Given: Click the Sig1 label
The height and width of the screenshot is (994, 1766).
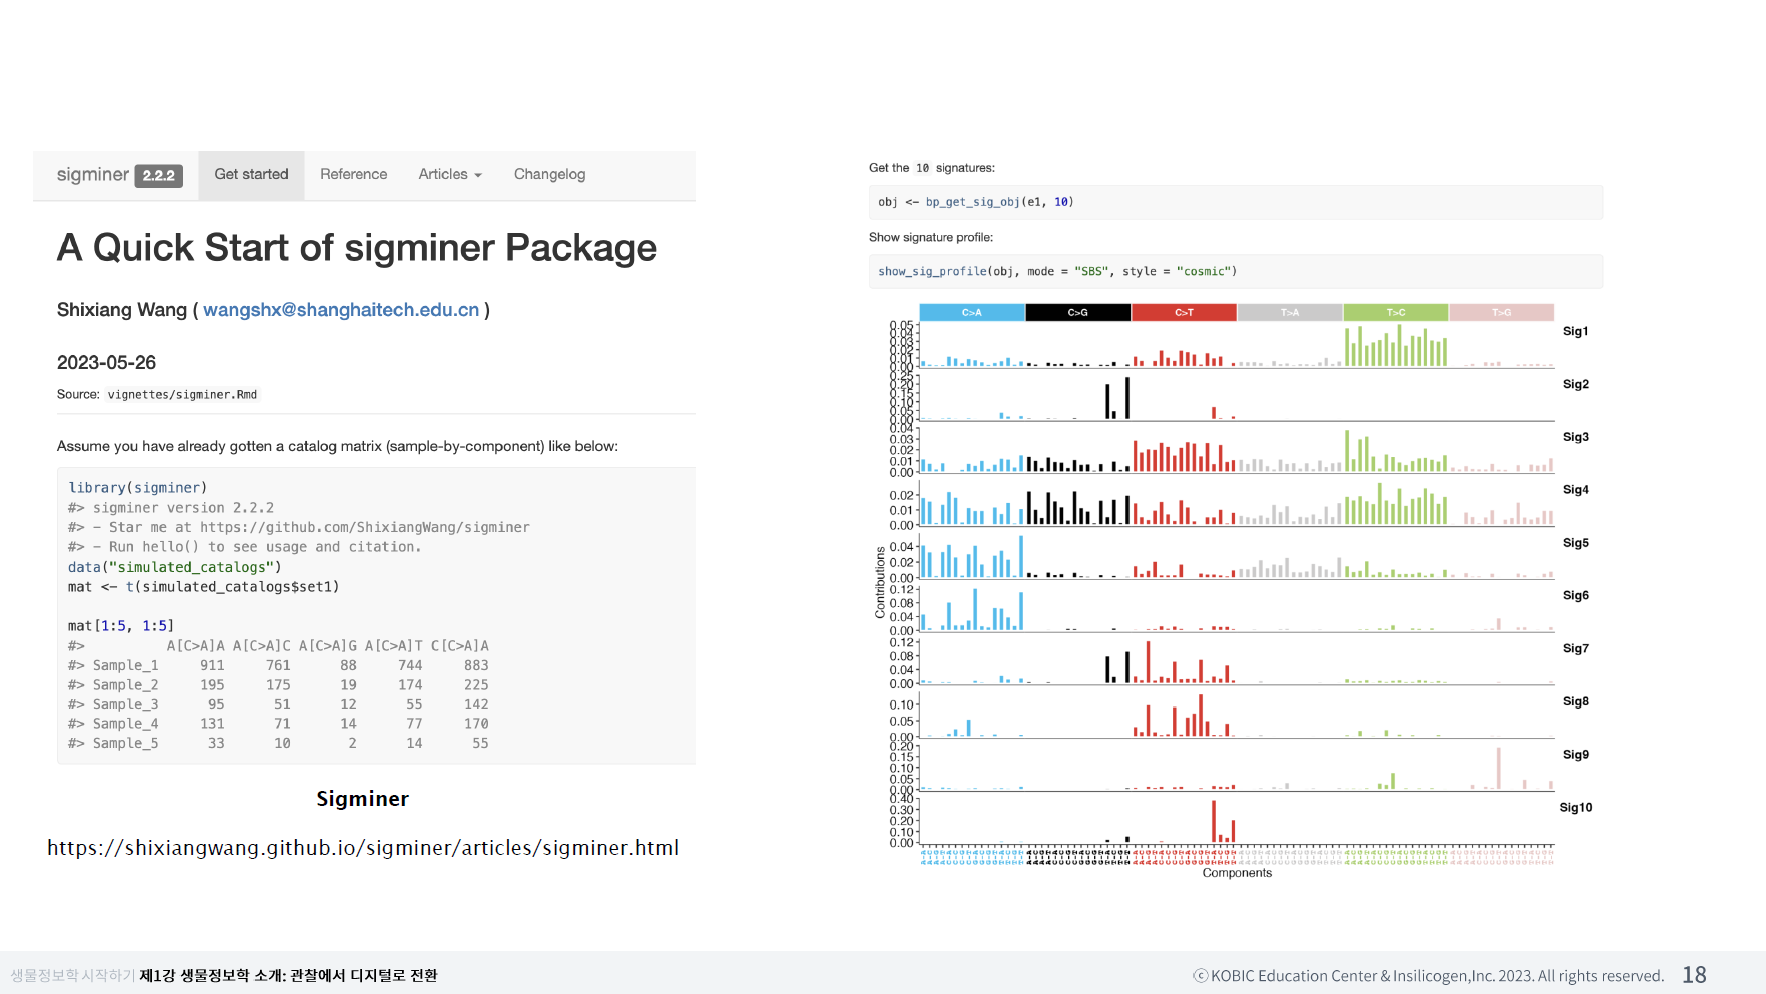Looking at the screenshot, I should click(1576, 331).
